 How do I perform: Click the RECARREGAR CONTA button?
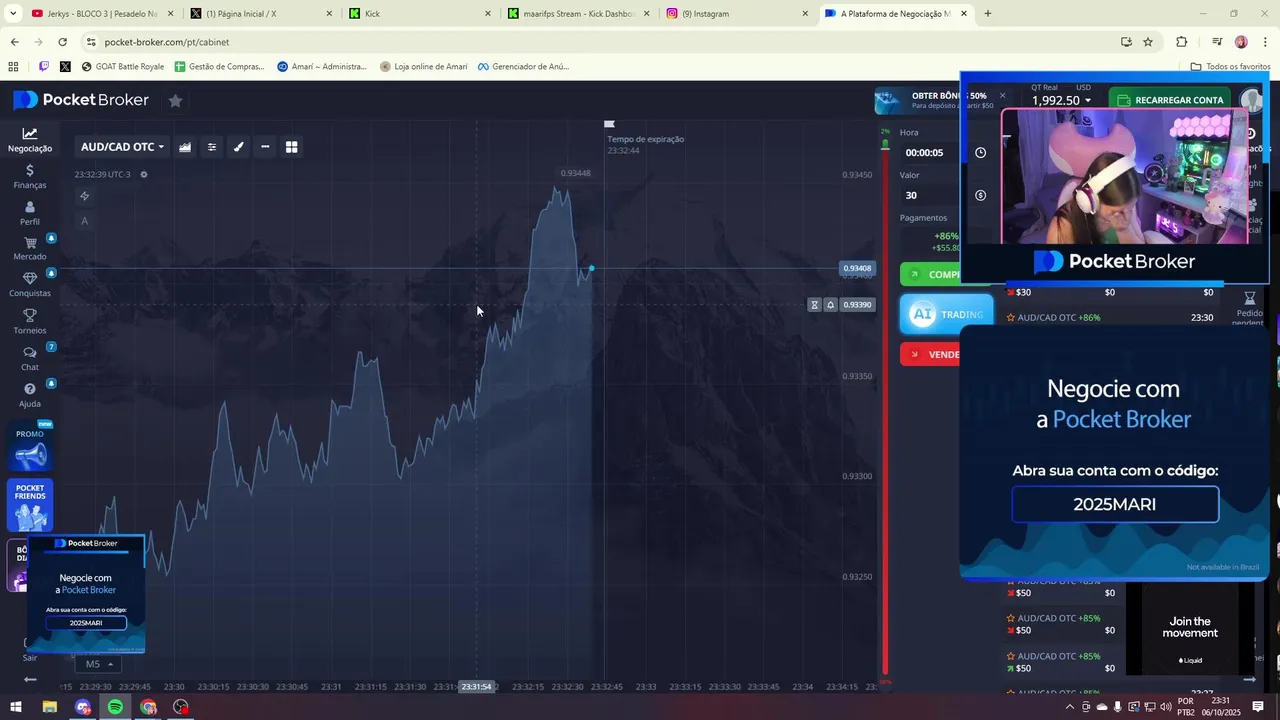click(x=1169, y=100)
